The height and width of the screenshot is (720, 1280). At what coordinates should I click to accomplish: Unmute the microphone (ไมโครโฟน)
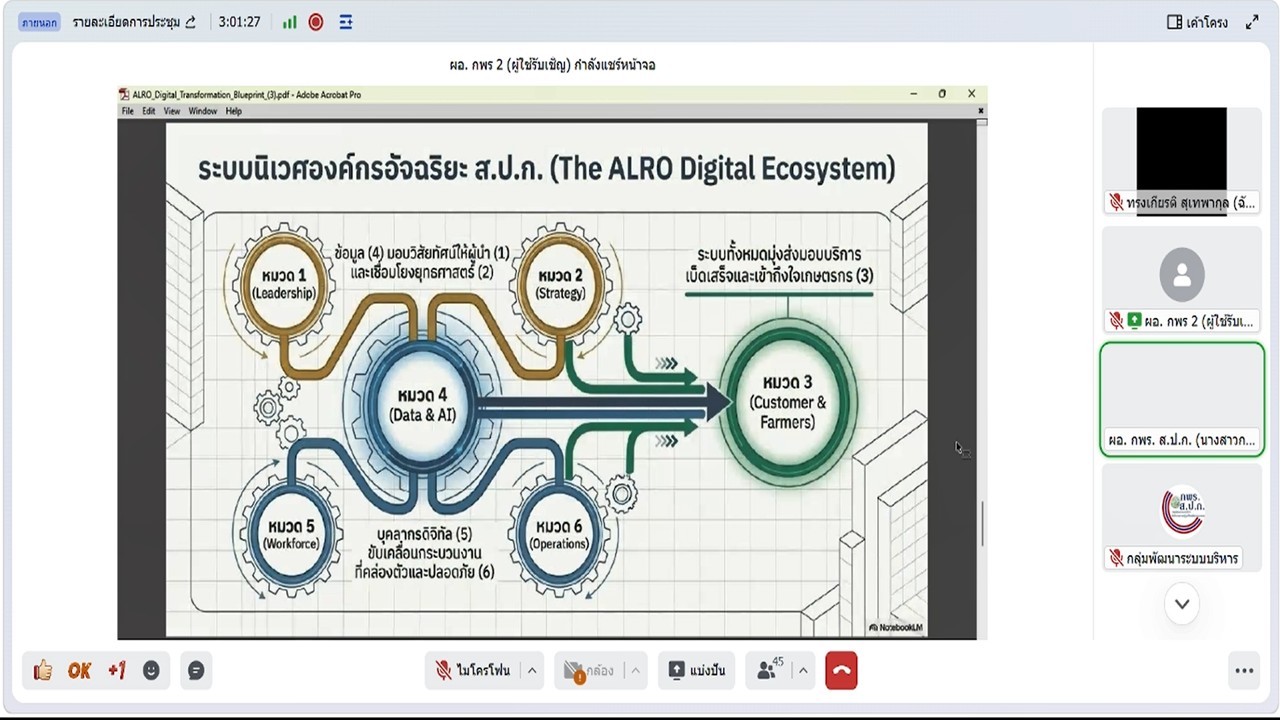473,670
